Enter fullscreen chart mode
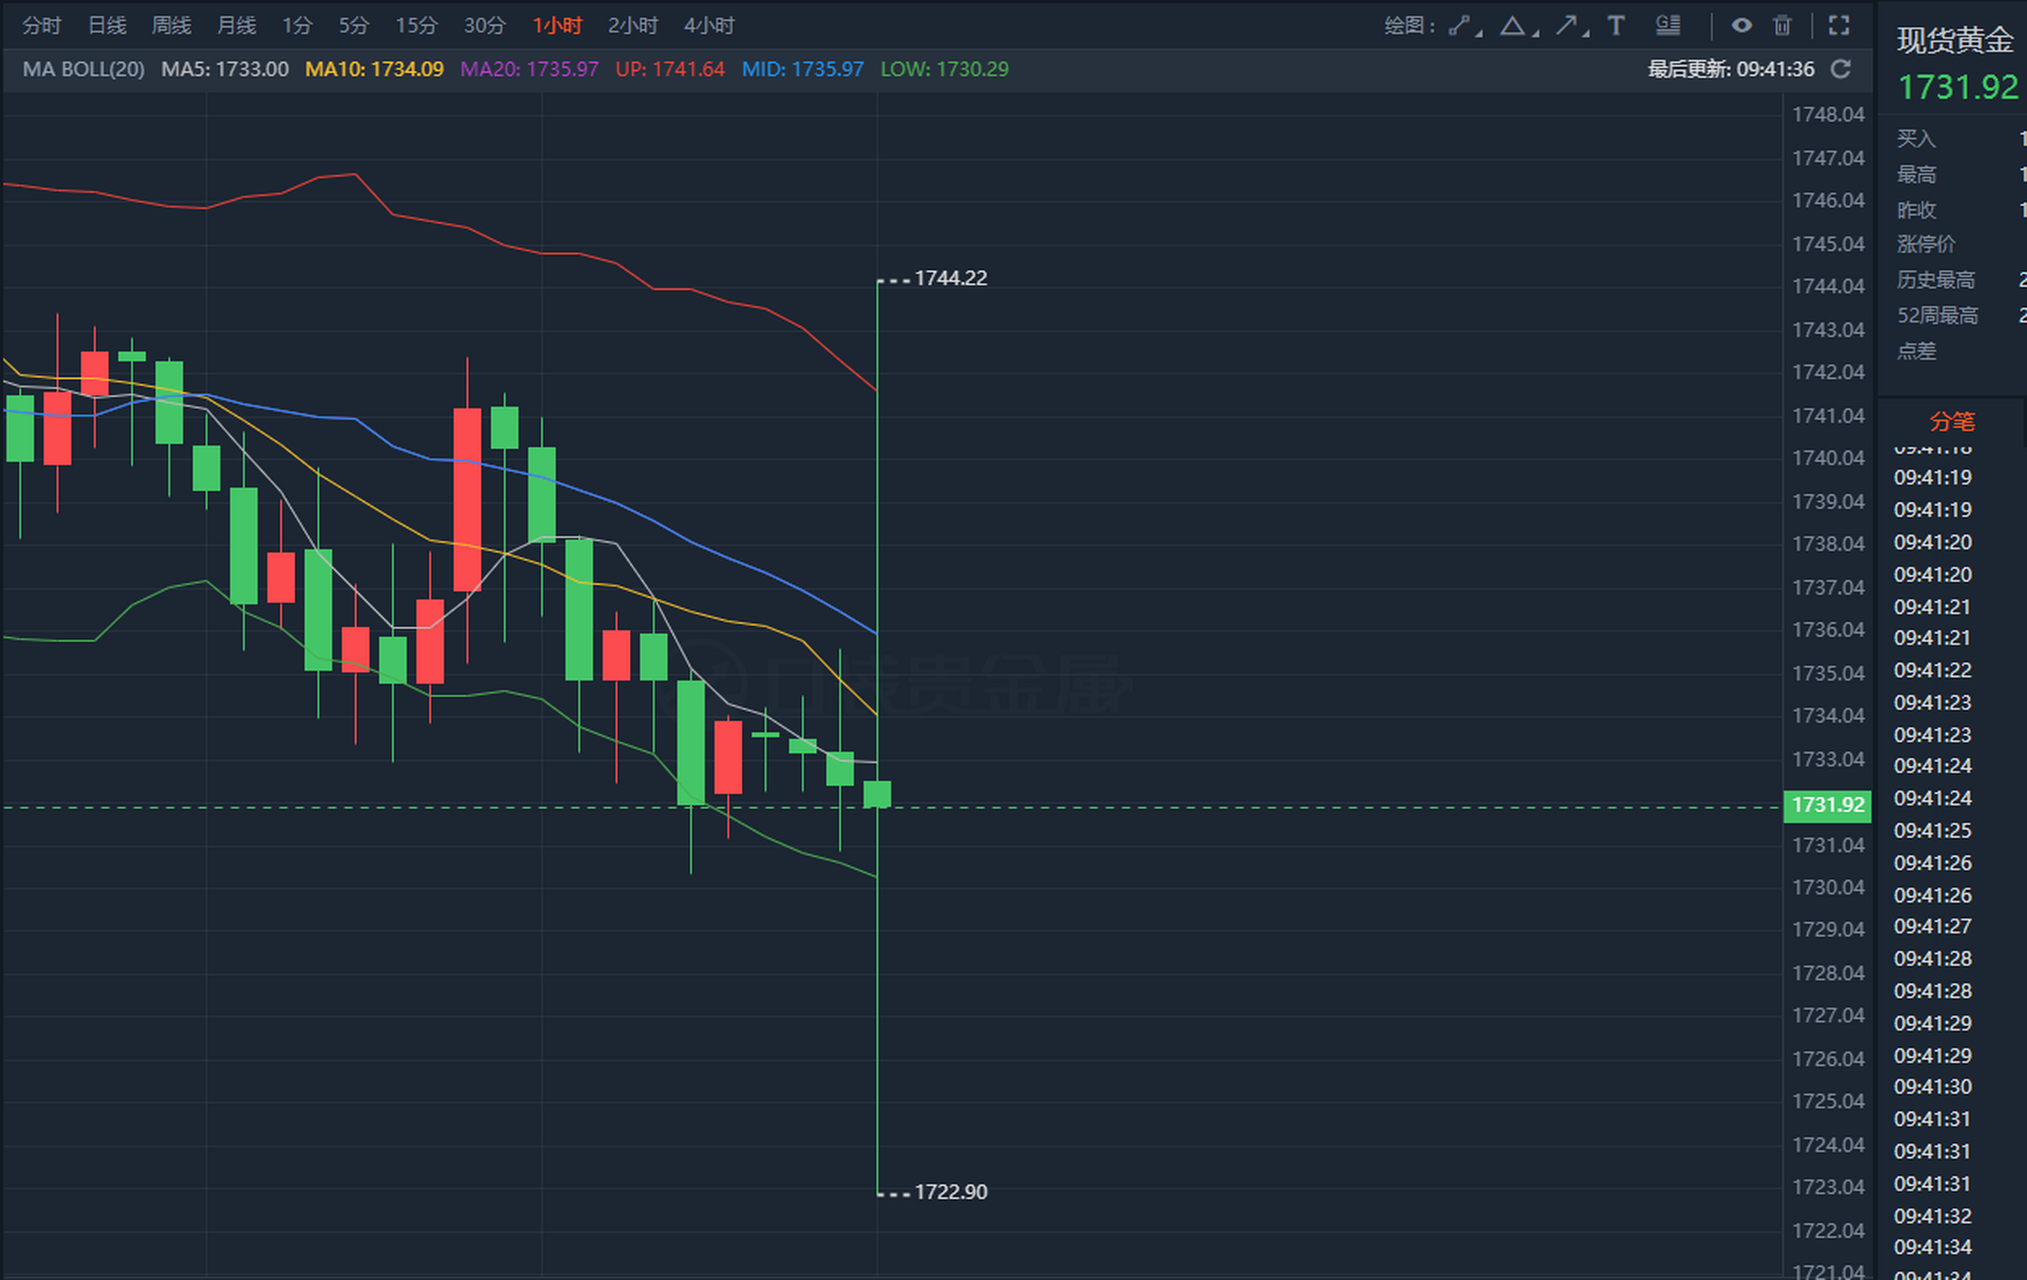This screenshot has width=2027, height=1280. coord(1839,26)
